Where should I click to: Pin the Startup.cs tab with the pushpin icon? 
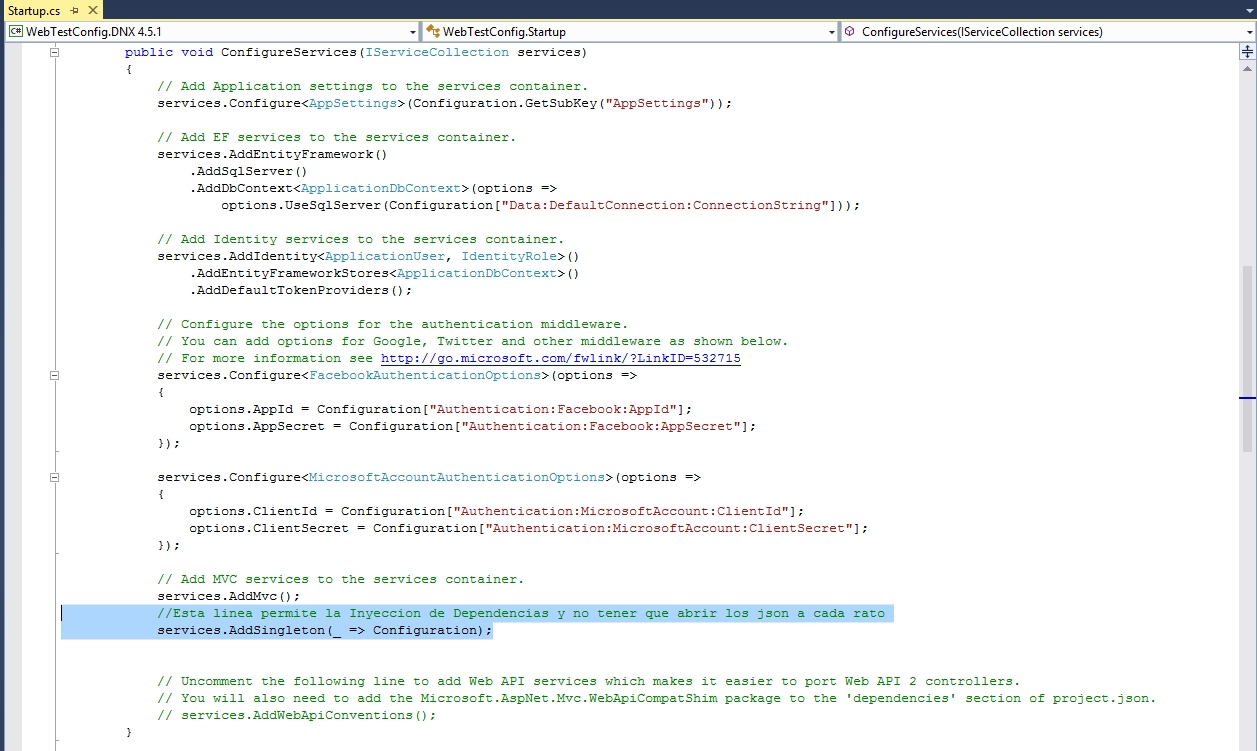point(74,9)
